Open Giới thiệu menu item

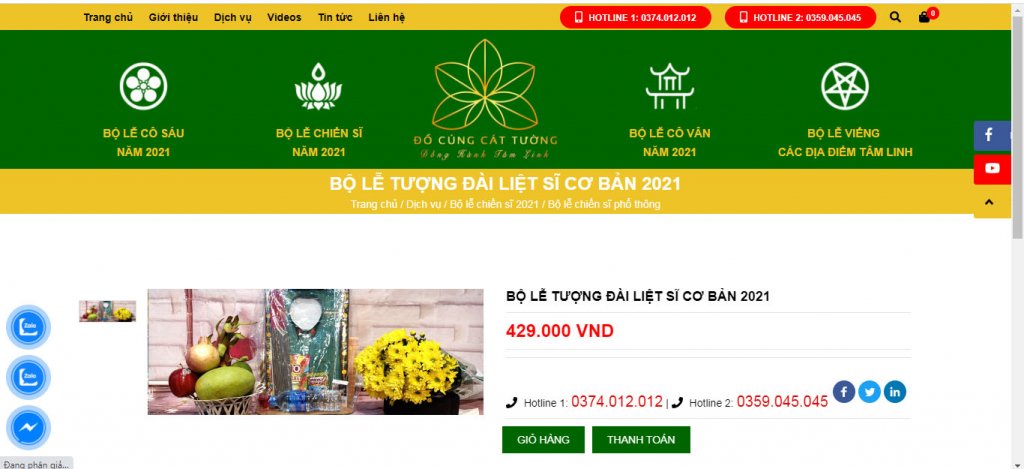click(x=173, y=18)
